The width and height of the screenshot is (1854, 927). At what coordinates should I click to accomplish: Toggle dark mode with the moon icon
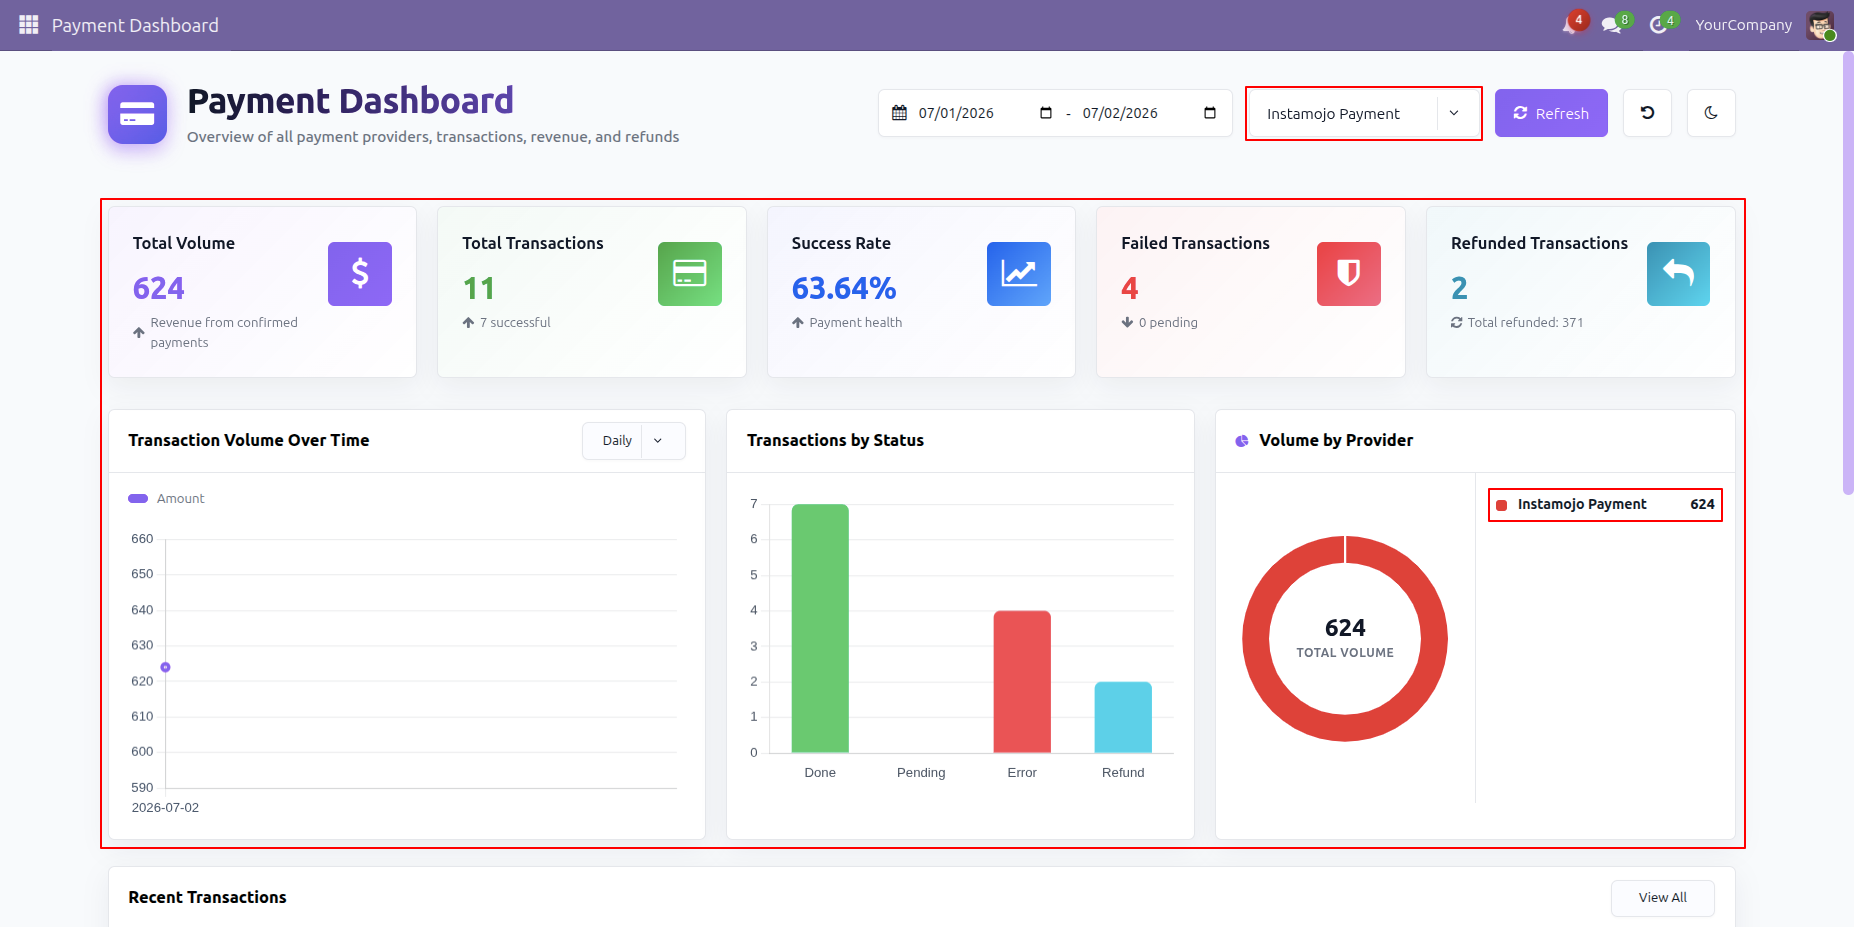(x=1711, y=113)
